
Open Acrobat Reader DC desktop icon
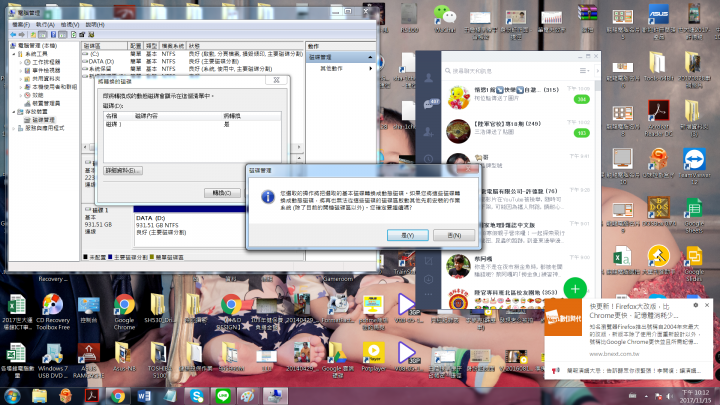click(658, 118)
